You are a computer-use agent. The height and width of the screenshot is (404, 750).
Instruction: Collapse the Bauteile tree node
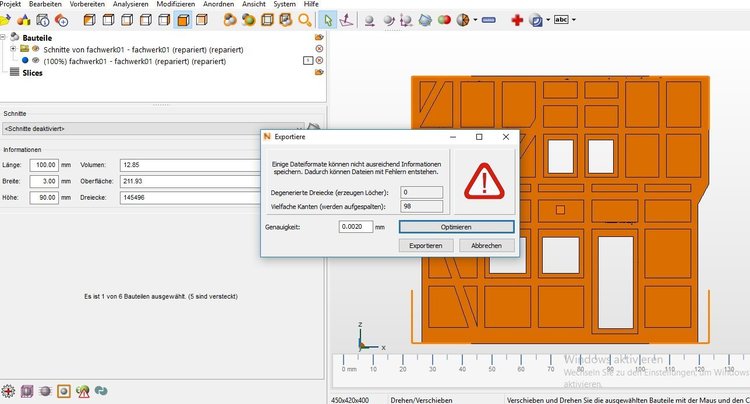coord(2,37)
